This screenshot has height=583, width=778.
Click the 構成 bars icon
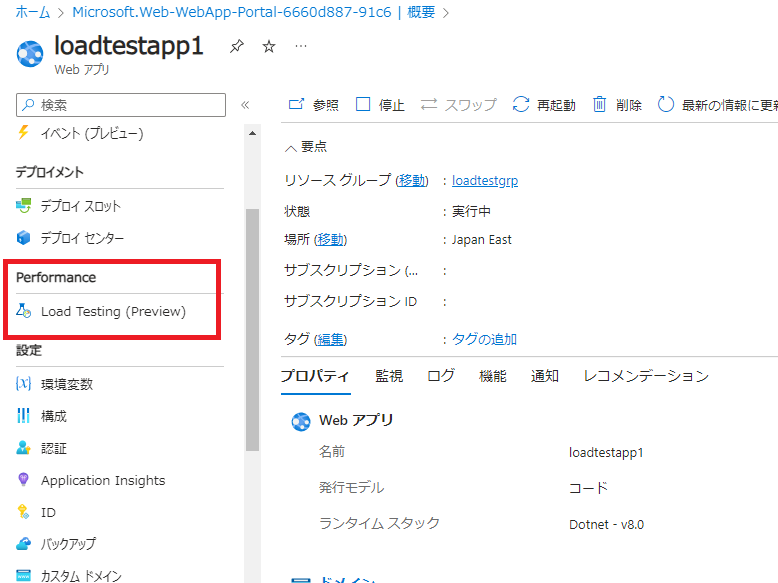23,415
